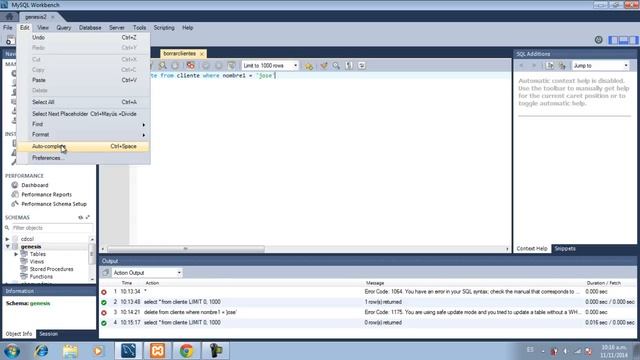
Task: Collapse the genesis schema node
Action: pos(7,247)
